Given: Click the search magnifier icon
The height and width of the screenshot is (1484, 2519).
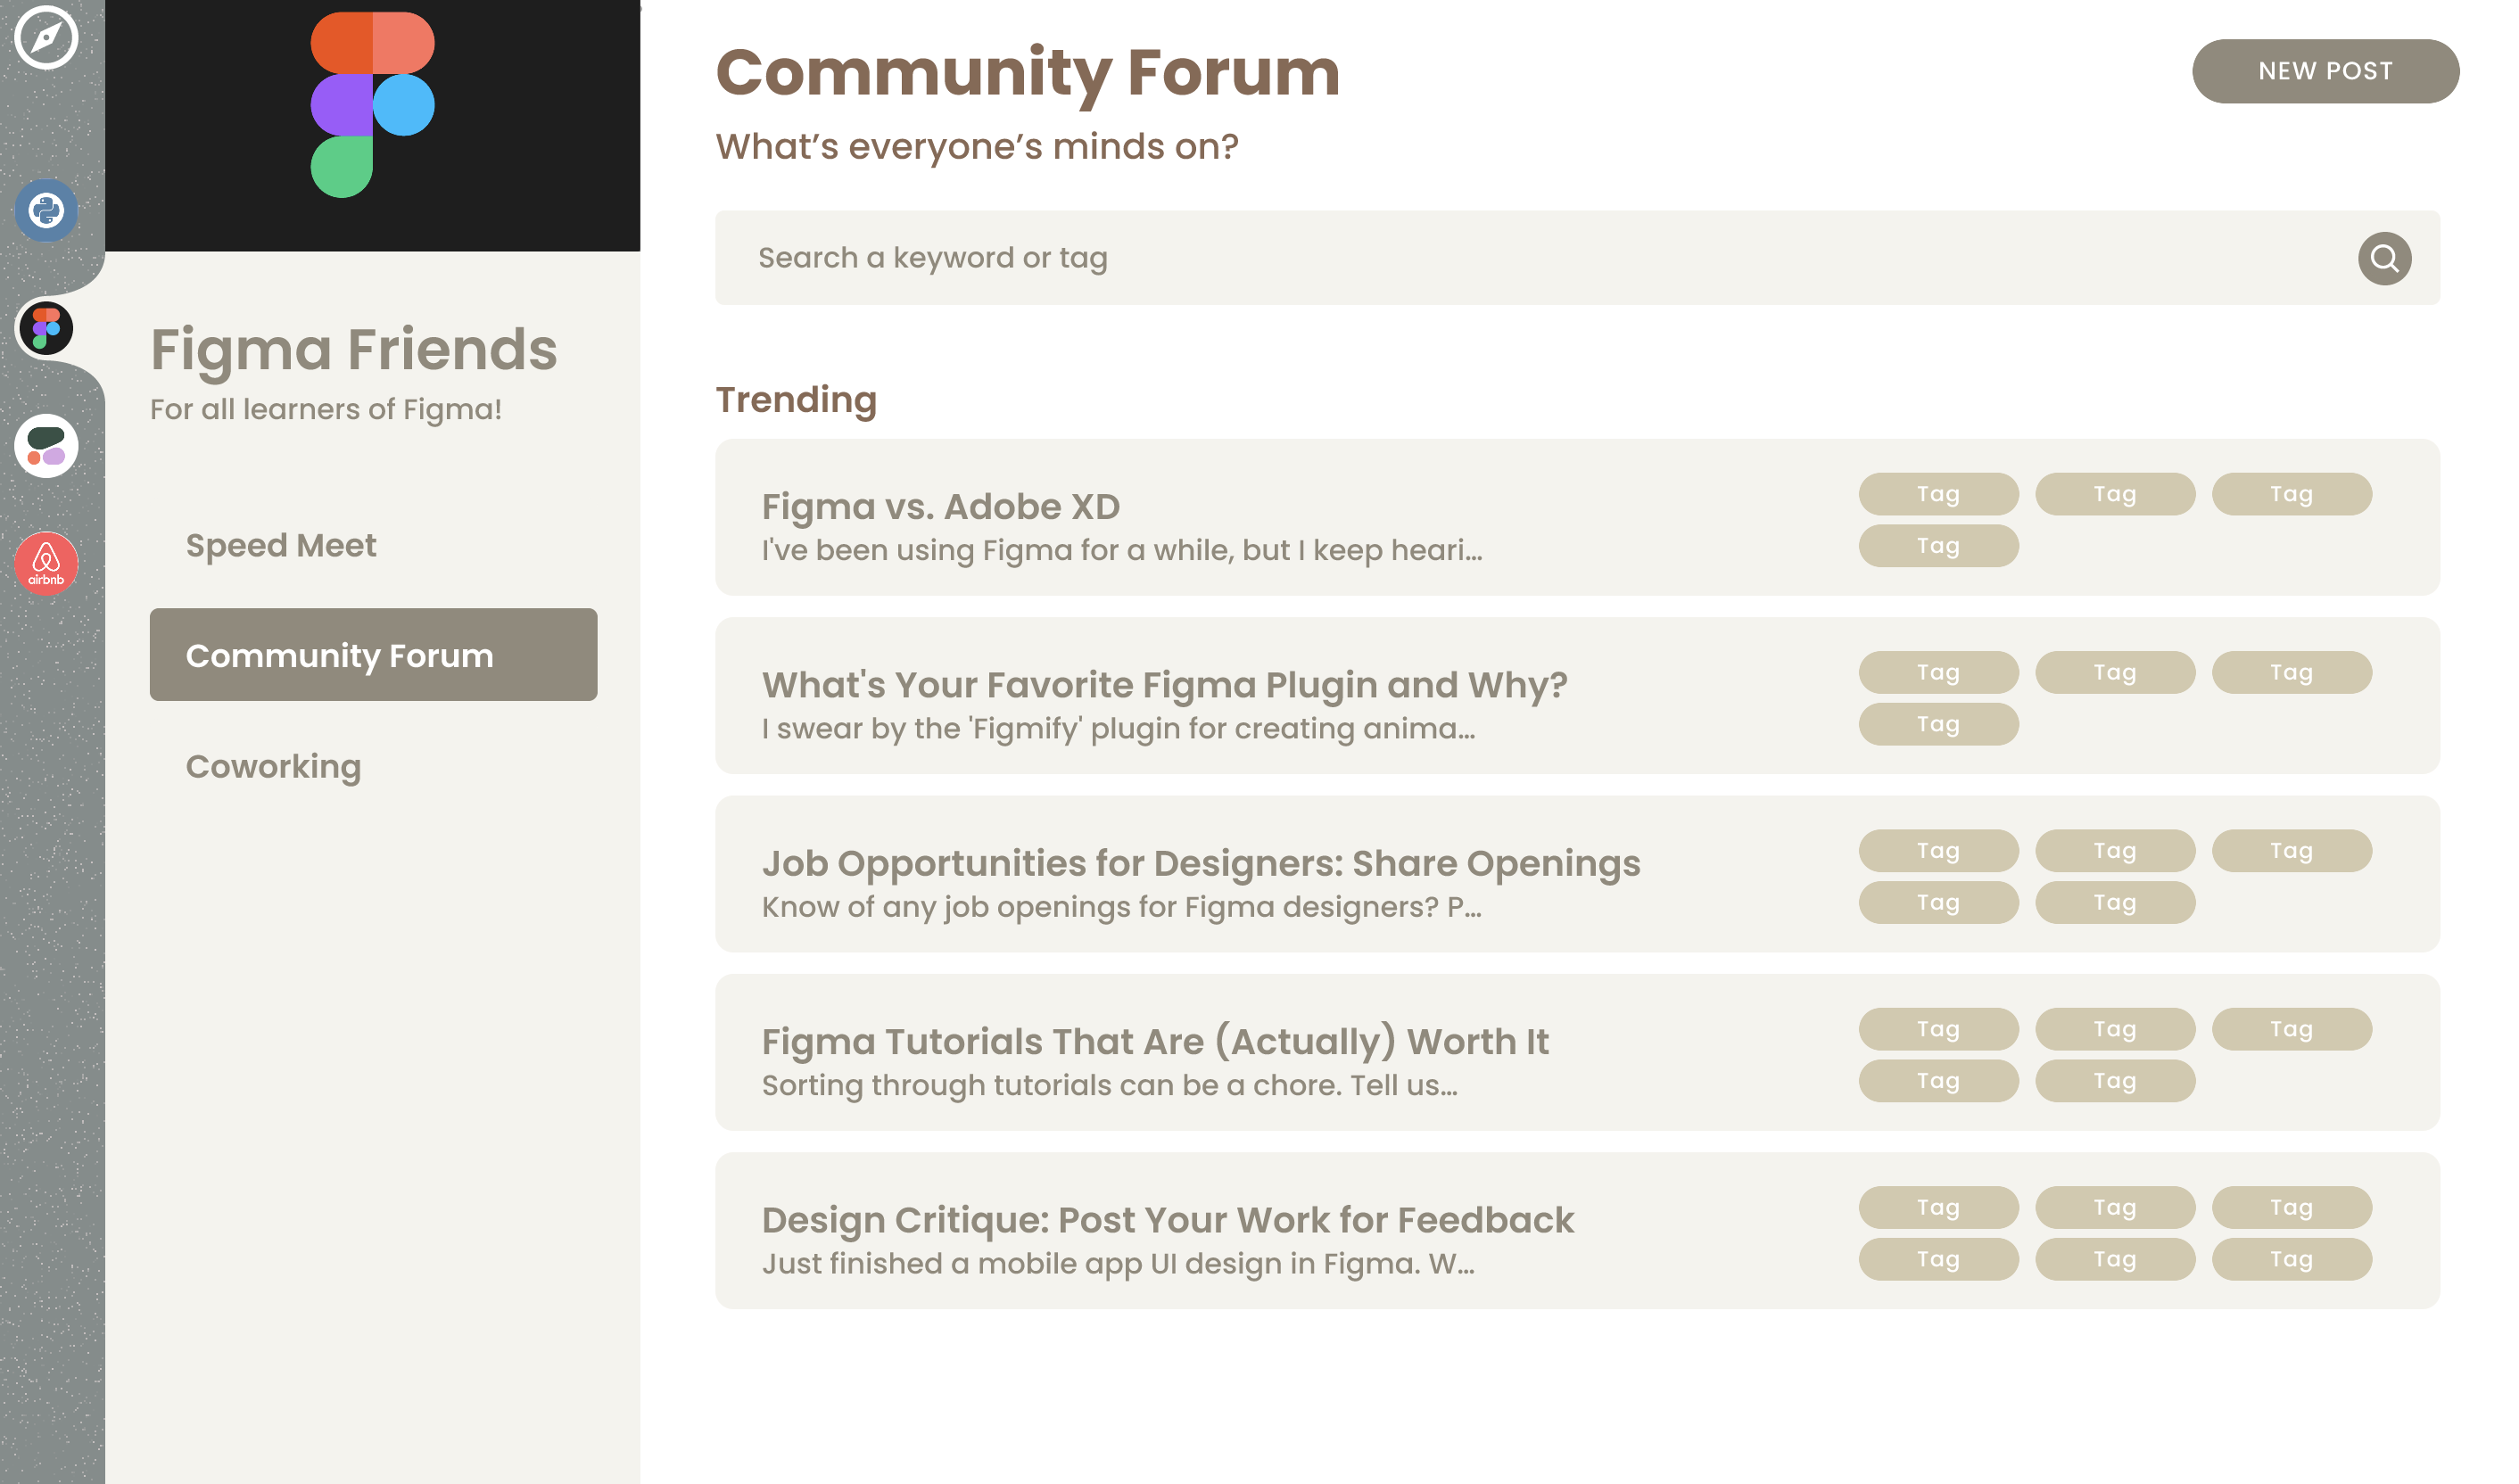Looking at the screenshot, I should coord(2383,259).
